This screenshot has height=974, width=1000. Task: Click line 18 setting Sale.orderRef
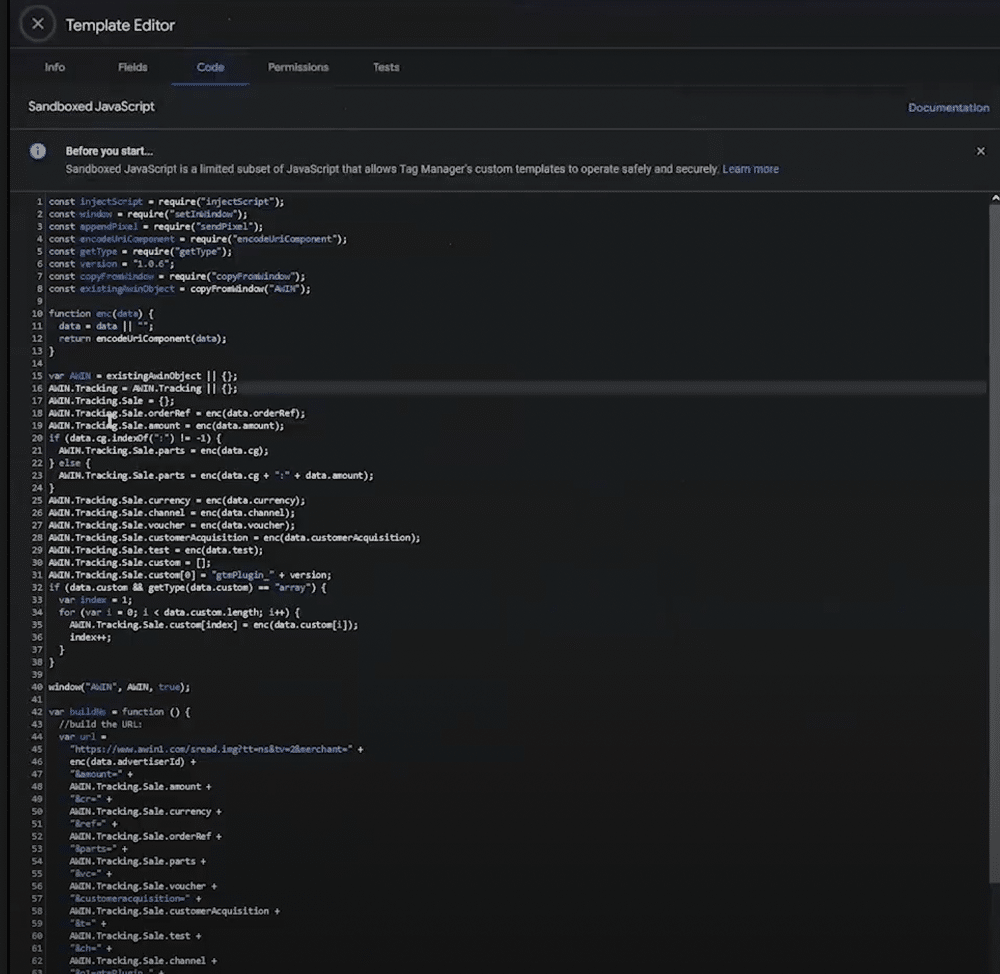[x=177, y=413]
